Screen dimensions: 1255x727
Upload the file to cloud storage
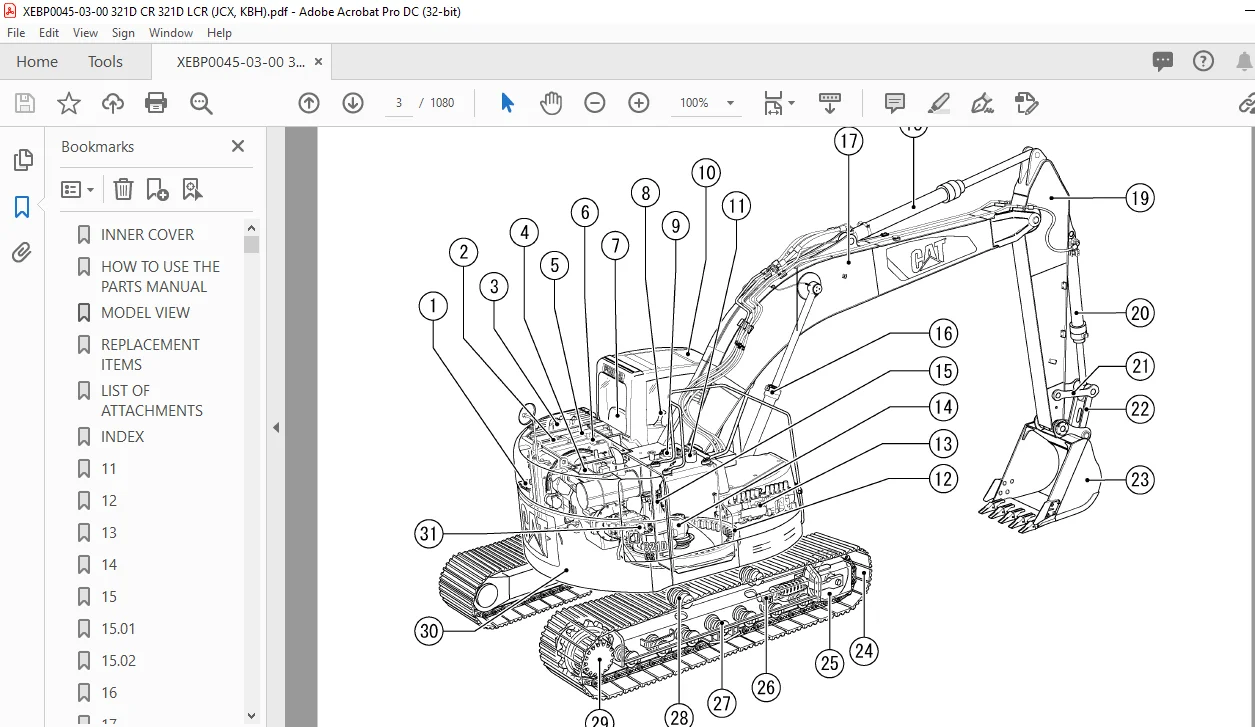tap(113, 103)
